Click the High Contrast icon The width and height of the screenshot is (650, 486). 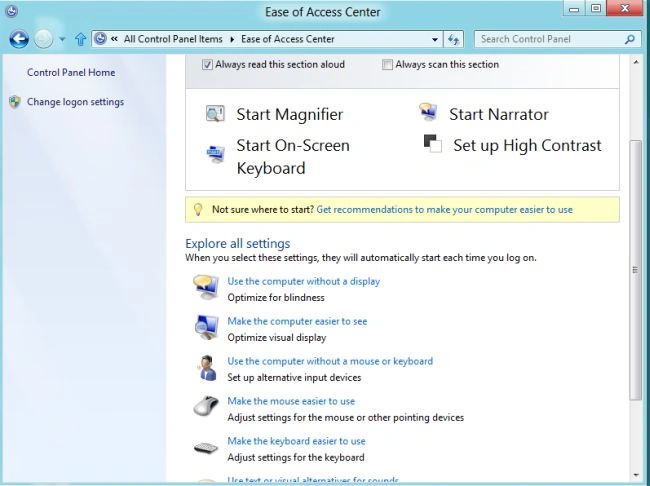(432, 143)
